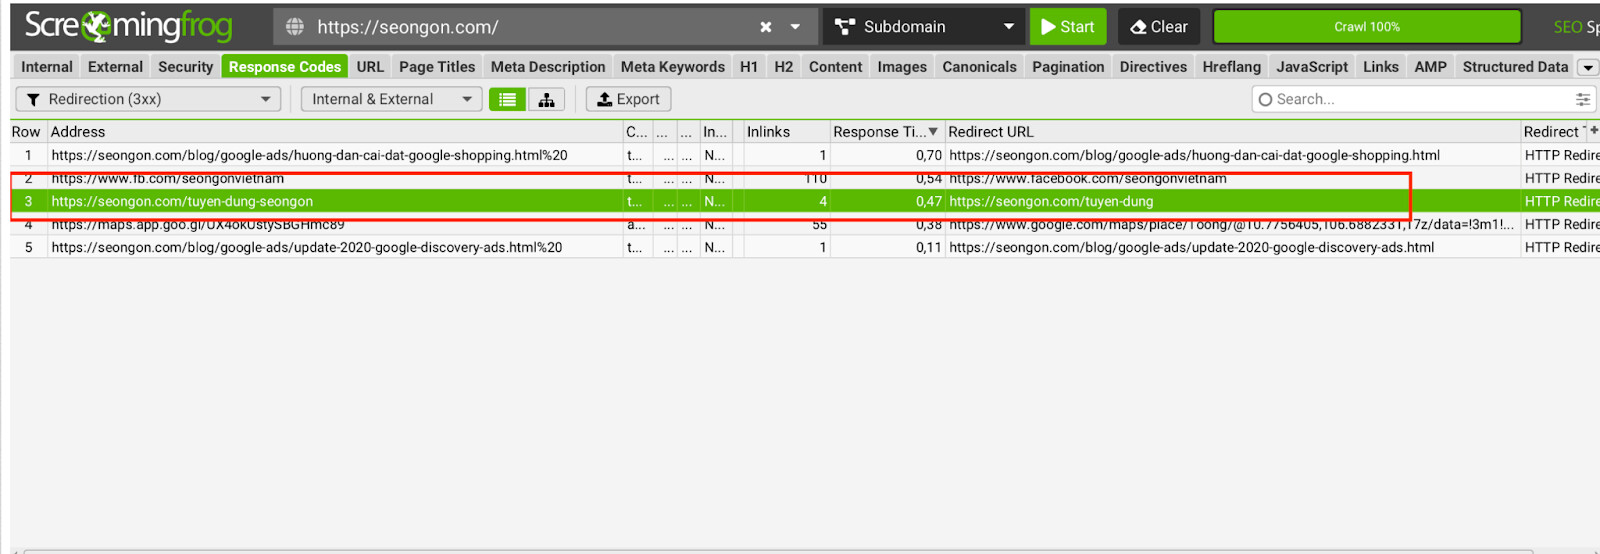Image resolution: width=1600 pixels, height=554 pixels.
Task: Switch to list view icon
Action: 507,99
